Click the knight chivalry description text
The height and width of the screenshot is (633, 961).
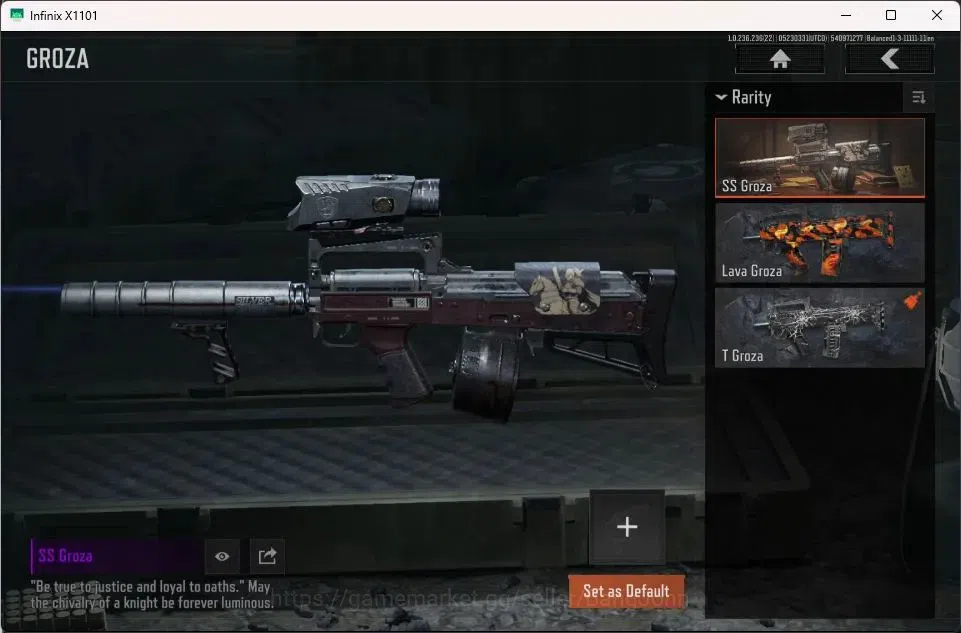152,595
